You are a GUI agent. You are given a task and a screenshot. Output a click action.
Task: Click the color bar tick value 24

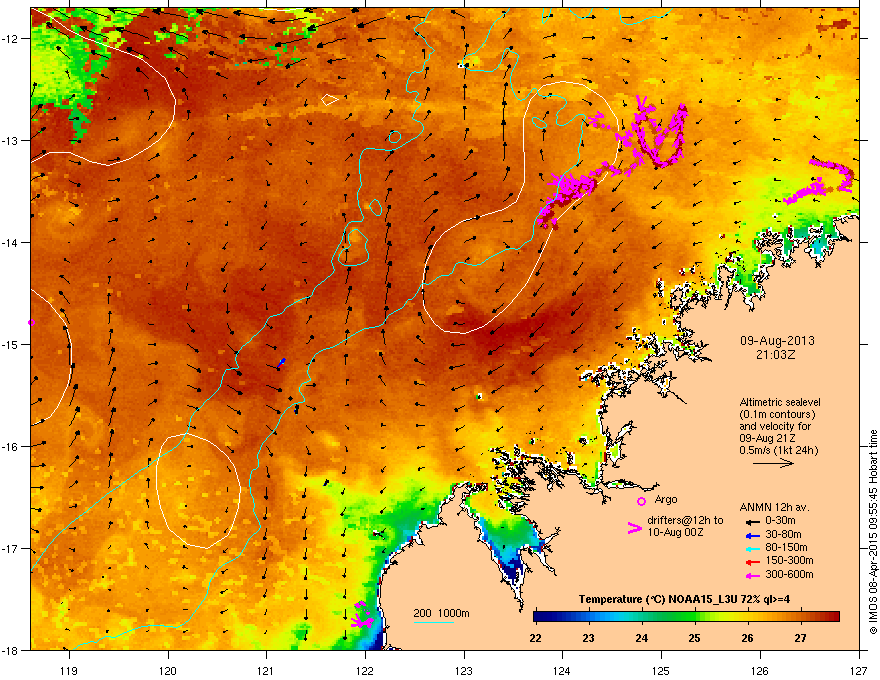click(641, 638)
